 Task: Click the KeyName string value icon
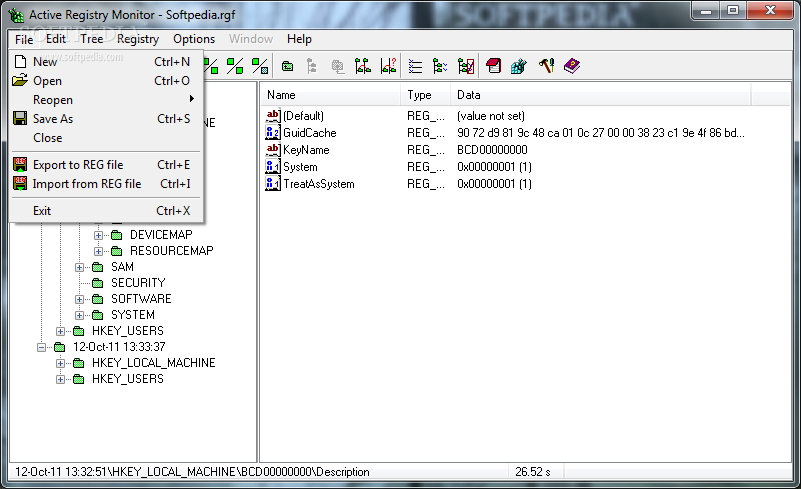pyautogui.click(x=273, y=150)
